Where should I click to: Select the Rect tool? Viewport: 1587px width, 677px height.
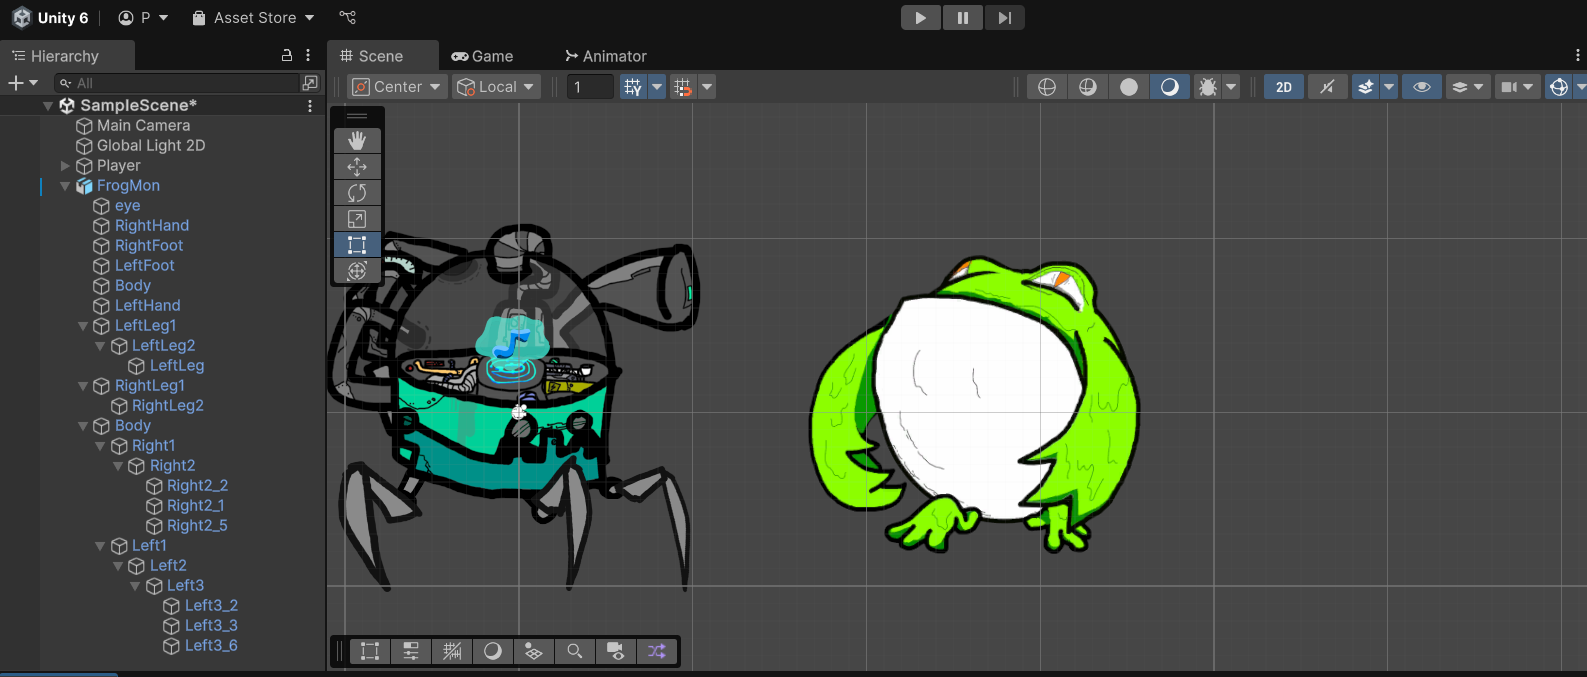(357, 245)
